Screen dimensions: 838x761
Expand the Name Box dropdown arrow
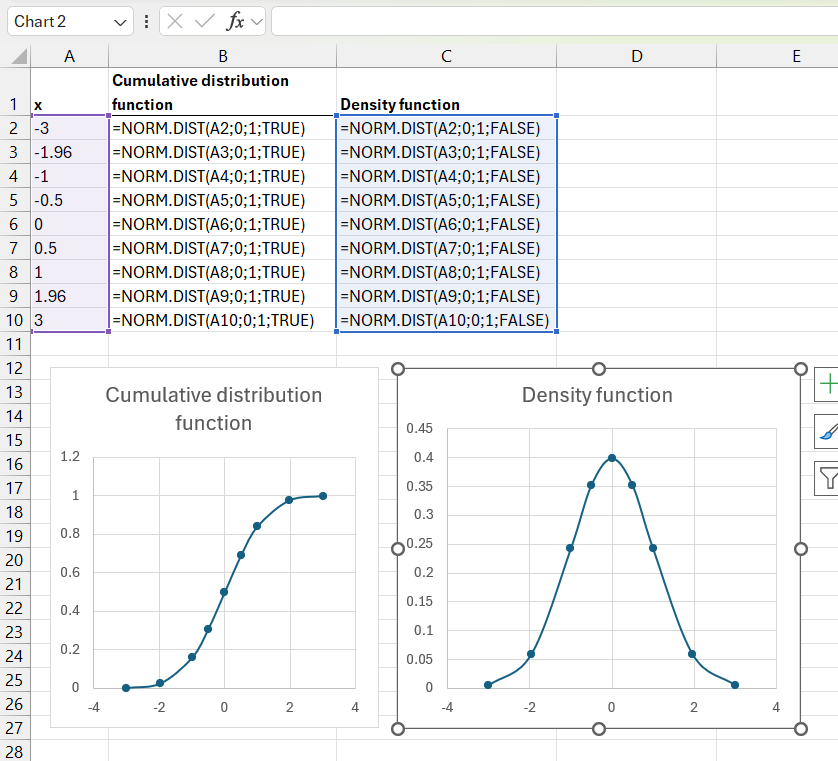(120, 22)
